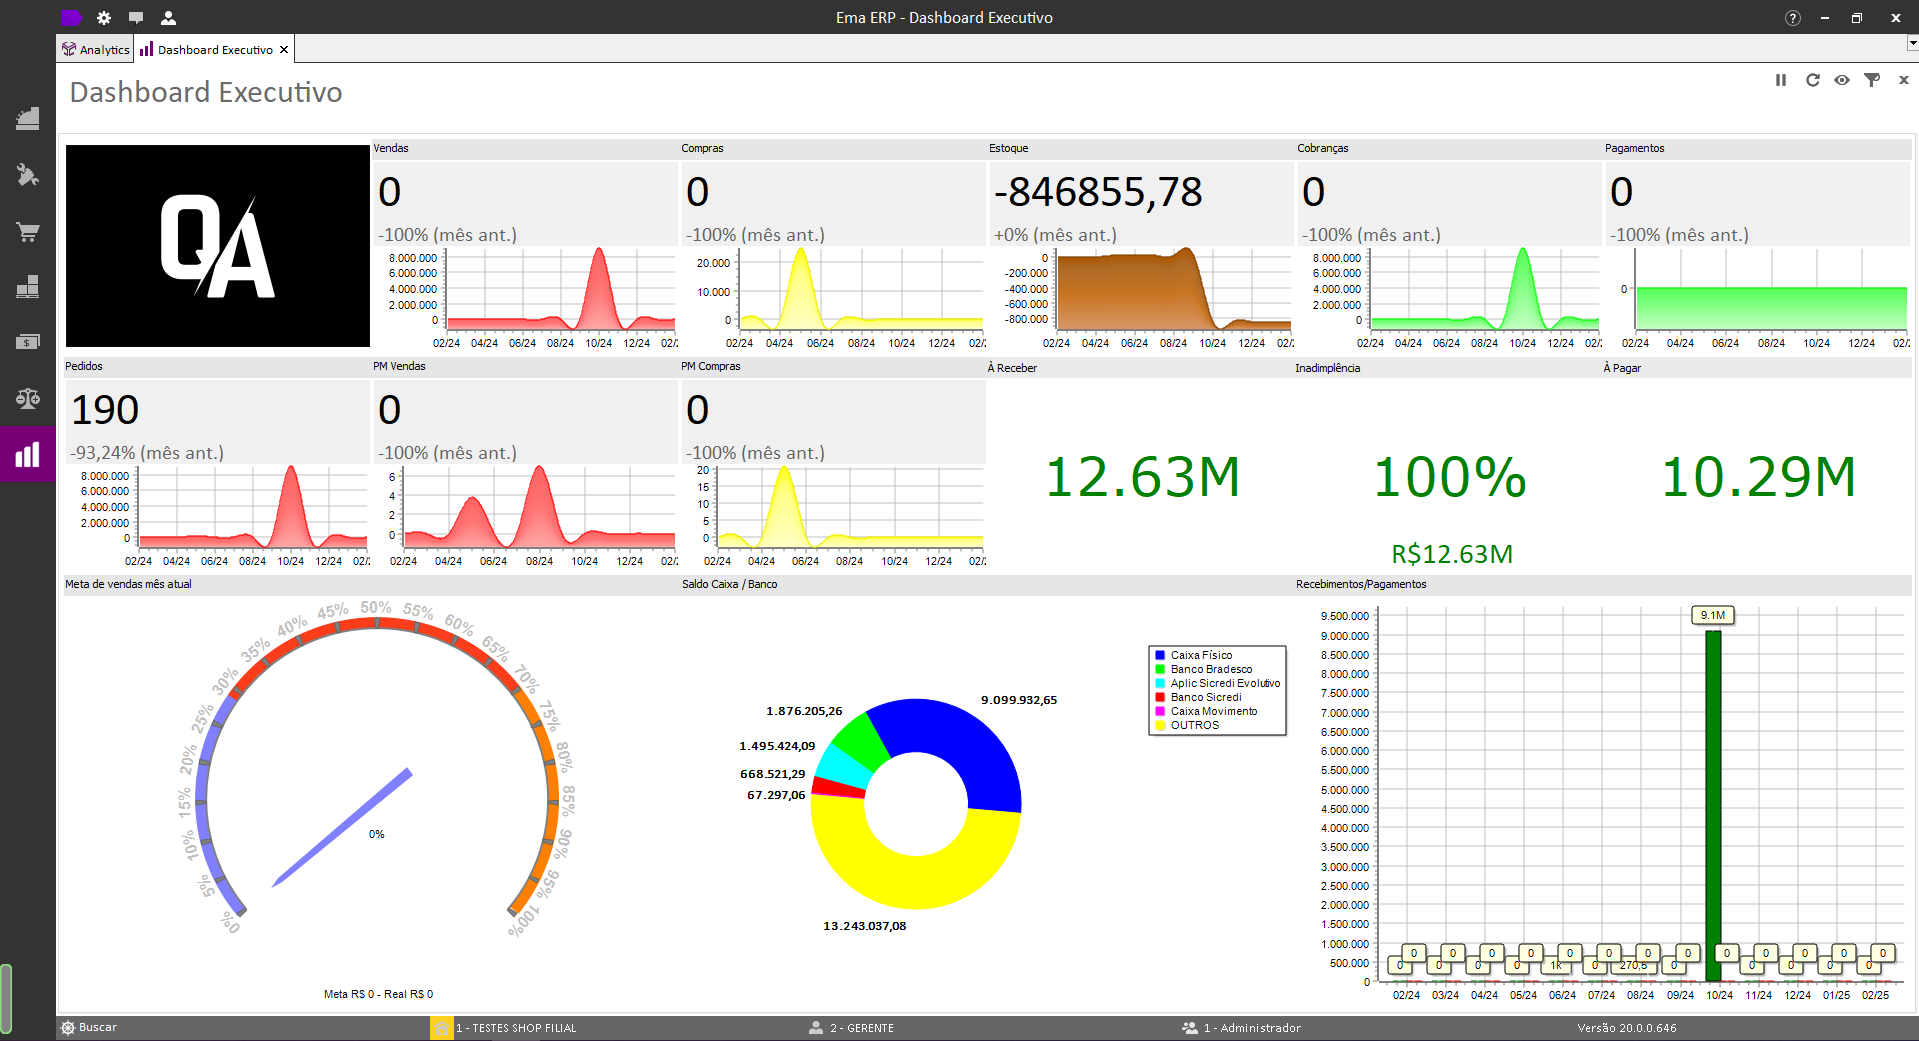Click the TESTES SHOP FILIAL home icon
1919x1041 pixels.
click(x=442, y=1028)
